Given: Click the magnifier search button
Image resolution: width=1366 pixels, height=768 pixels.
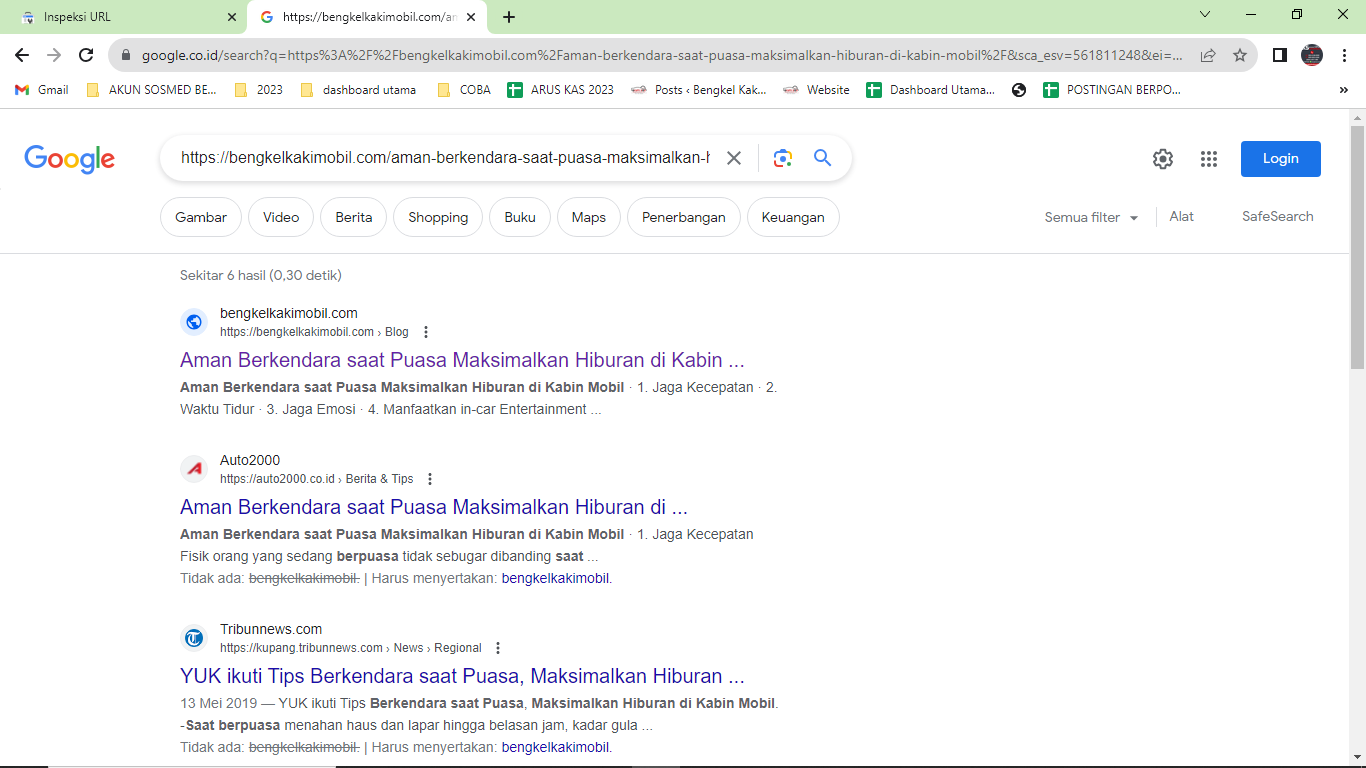Looking at the screenshot, I should click(x=822, y=158).
